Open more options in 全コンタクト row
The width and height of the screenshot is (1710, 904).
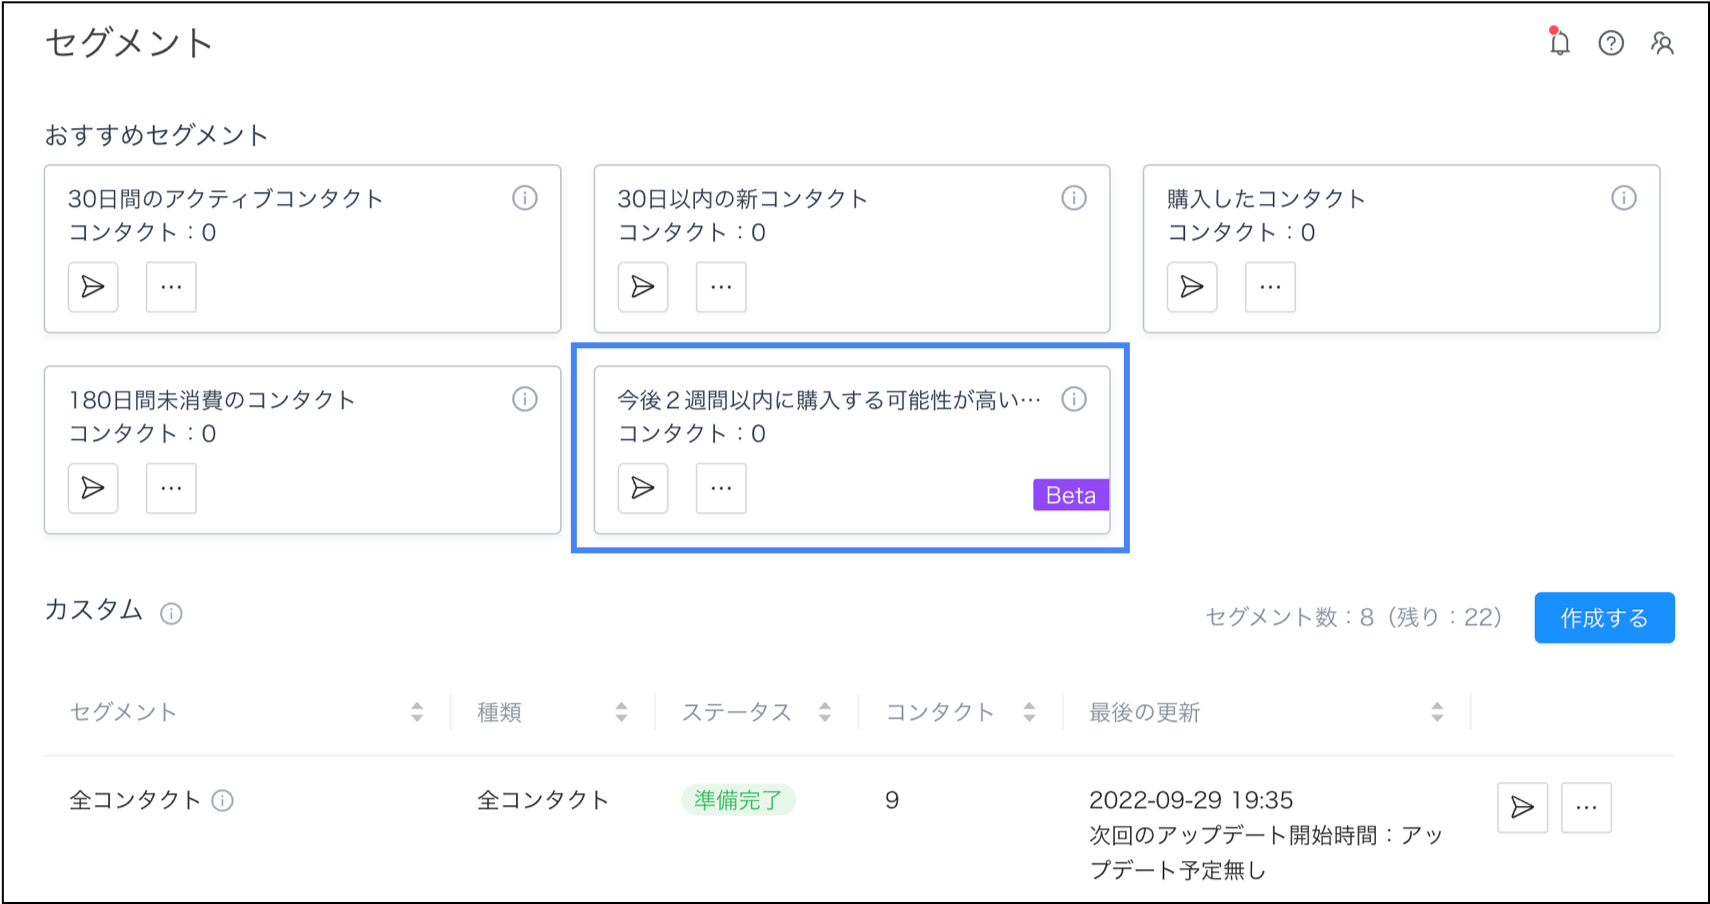1586,807
